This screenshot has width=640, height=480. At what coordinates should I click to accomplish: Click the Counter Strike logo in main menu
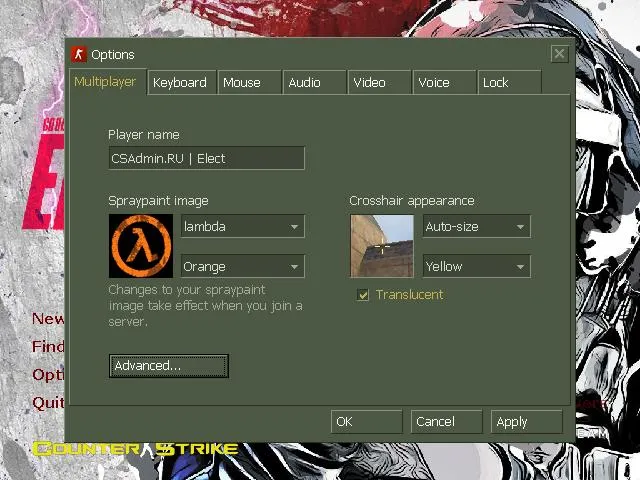click(136, 449)
